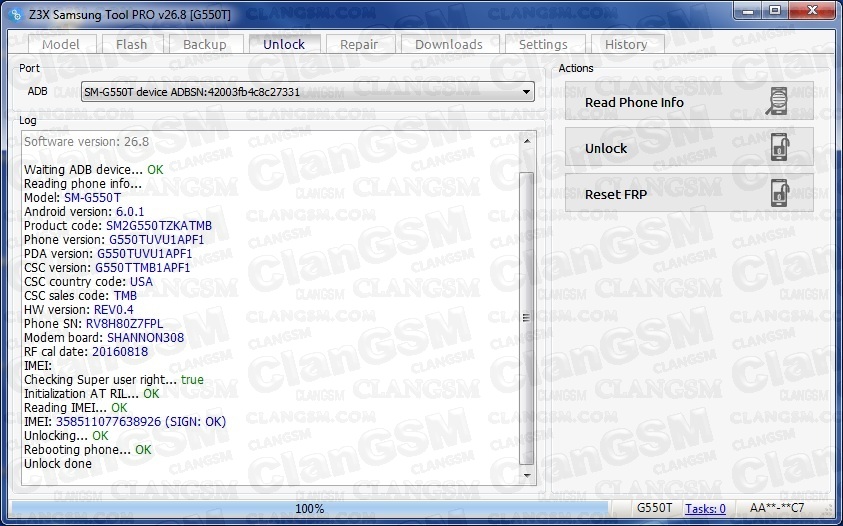Viewport: 843px width, 526px height.
Task: Click the Rebooting phone... OK line
Action: click(88, 450)
